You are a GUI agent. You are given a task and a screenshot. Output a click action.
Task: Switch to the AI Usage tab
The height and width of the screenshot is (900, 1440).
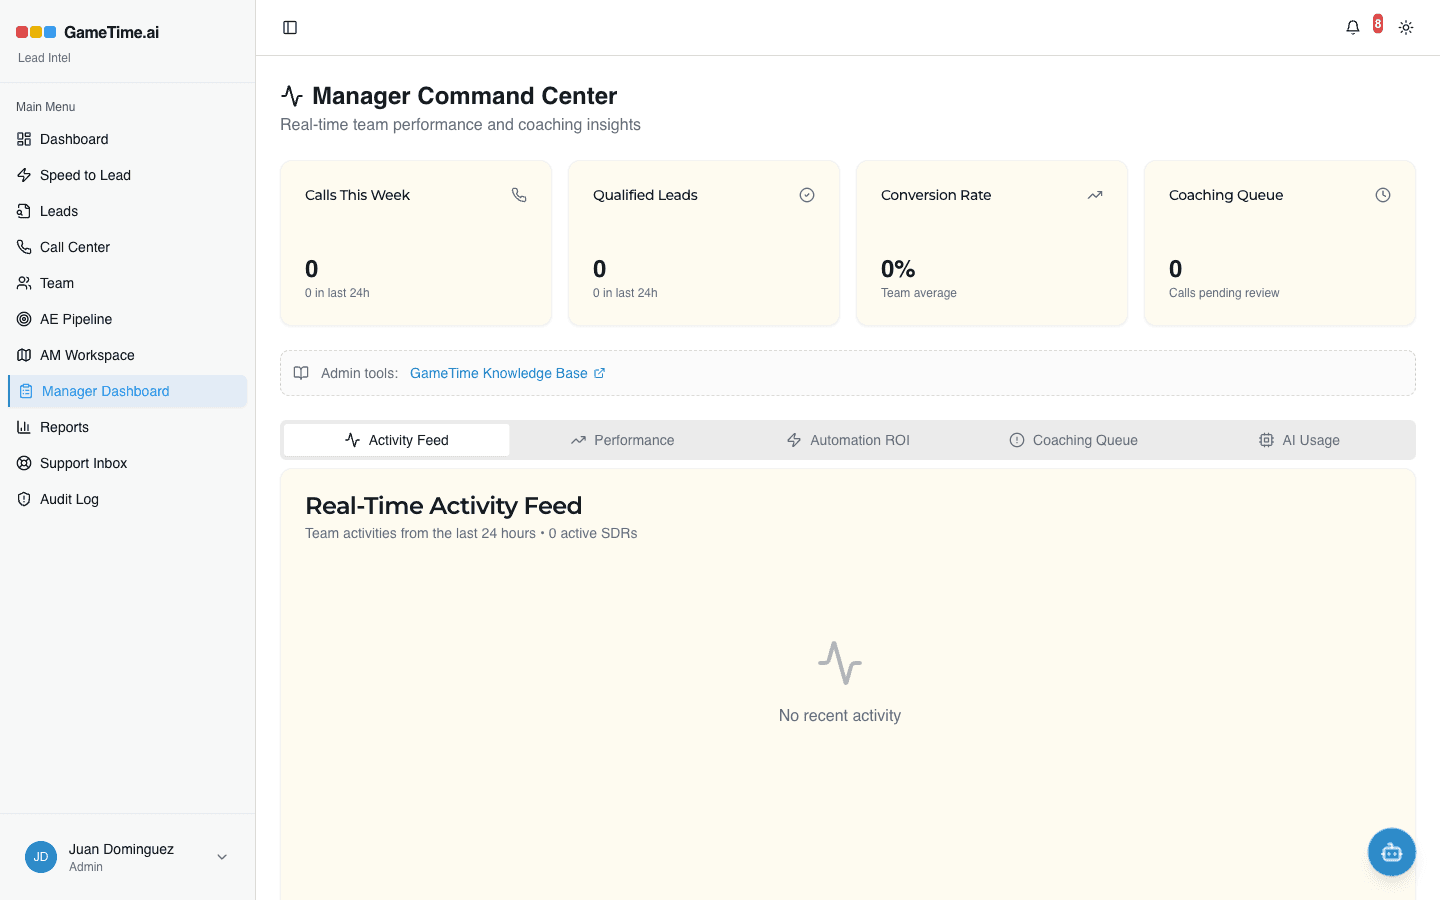(x=1299, y=440)
